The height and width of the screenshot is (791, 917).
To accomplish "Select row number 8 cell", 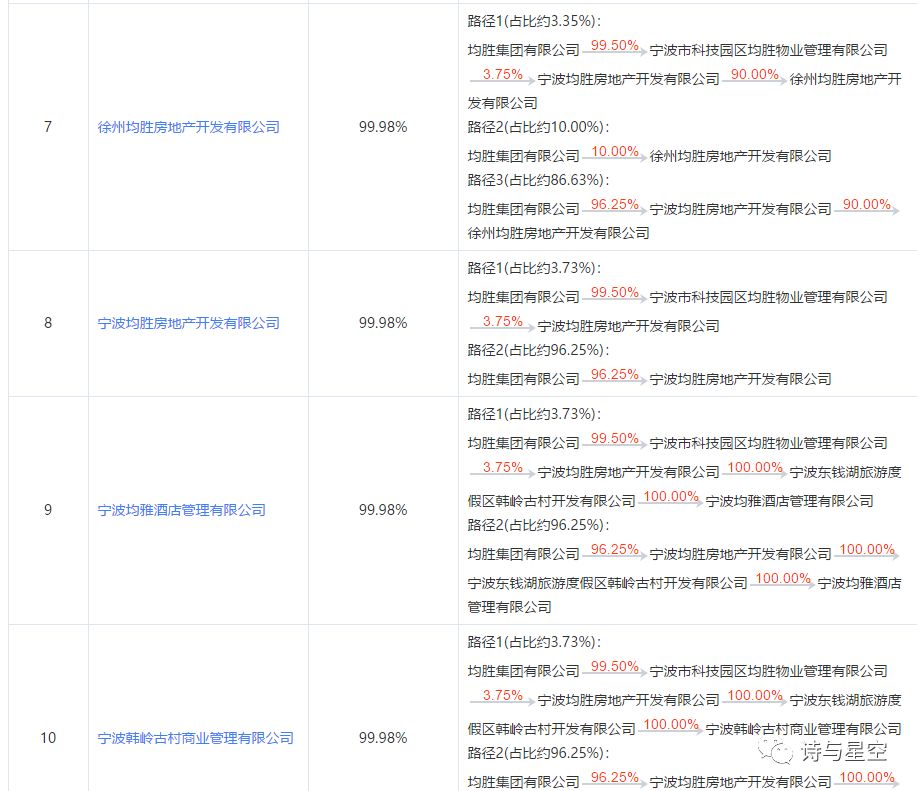I will (x=48, y=323).
